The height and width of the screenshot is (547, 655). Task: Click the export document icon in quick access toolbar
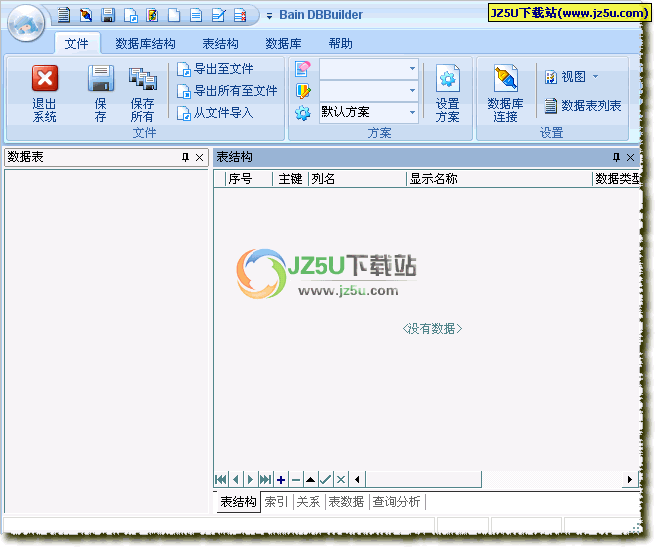[131, 15]
